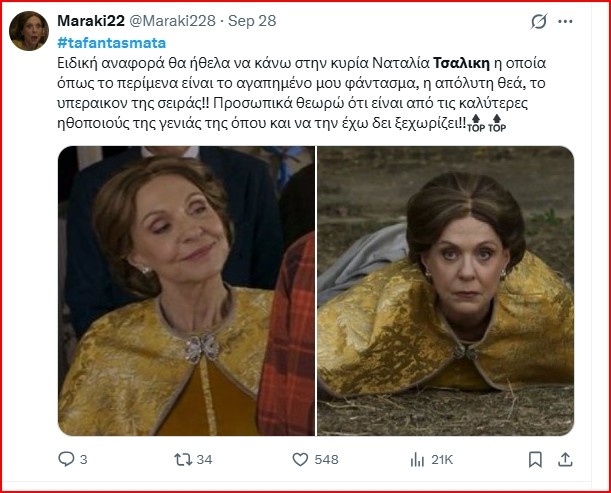Screen dimensions: 611x493
Task: Open the #tafantasmata hashtag
Action: (112, 42)
